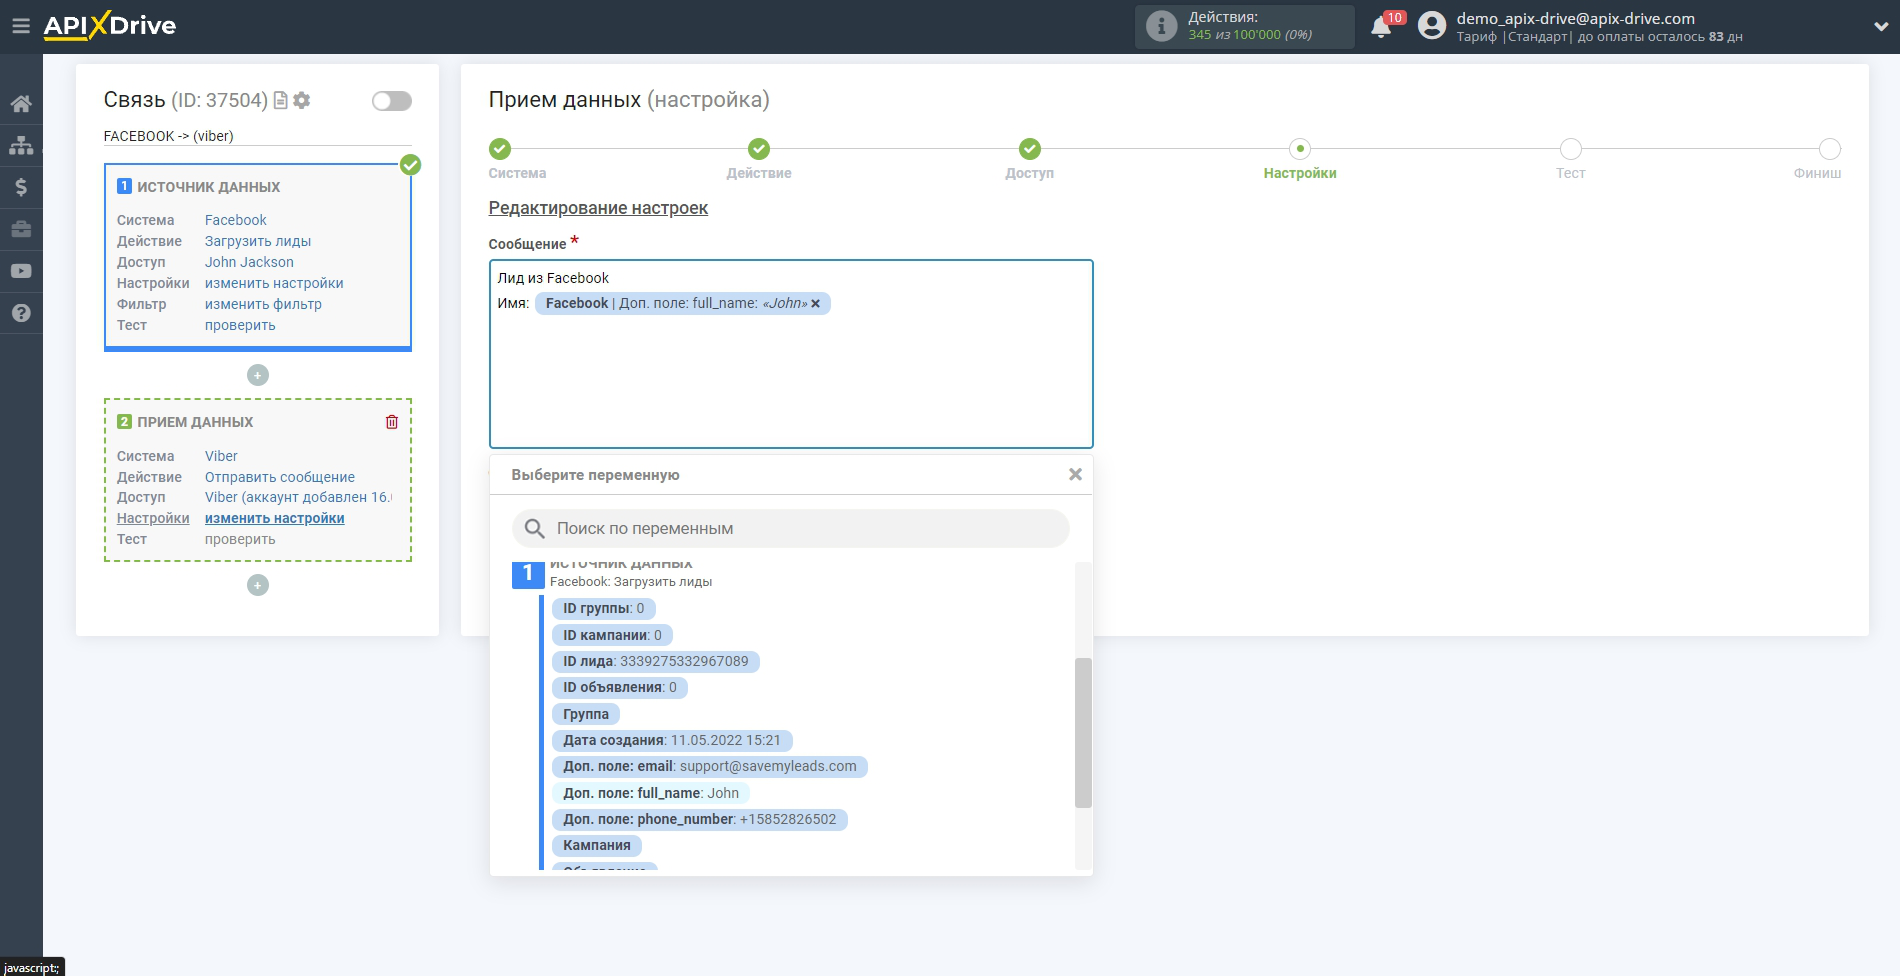Click the ApiX-Drive logo

pos(110,26)
